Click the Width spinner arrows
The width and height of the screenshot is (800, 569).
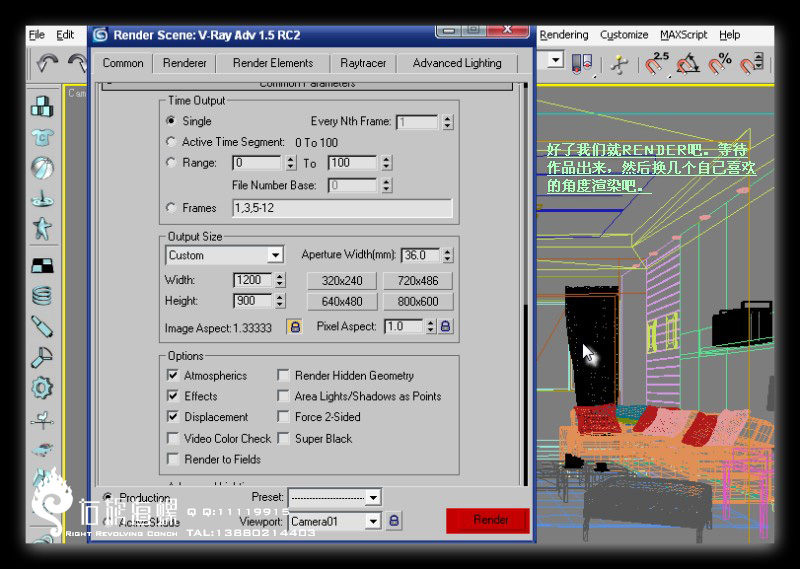pyautogui.click(x=280, y=280)
